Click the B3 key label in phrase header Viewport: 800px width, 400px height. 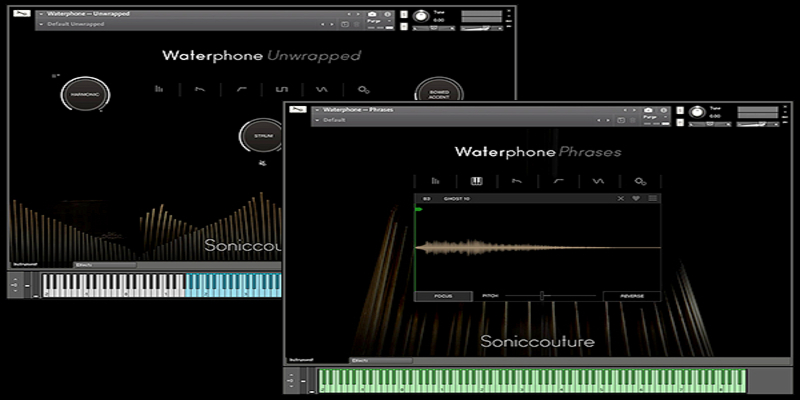[x=427, y=198]
